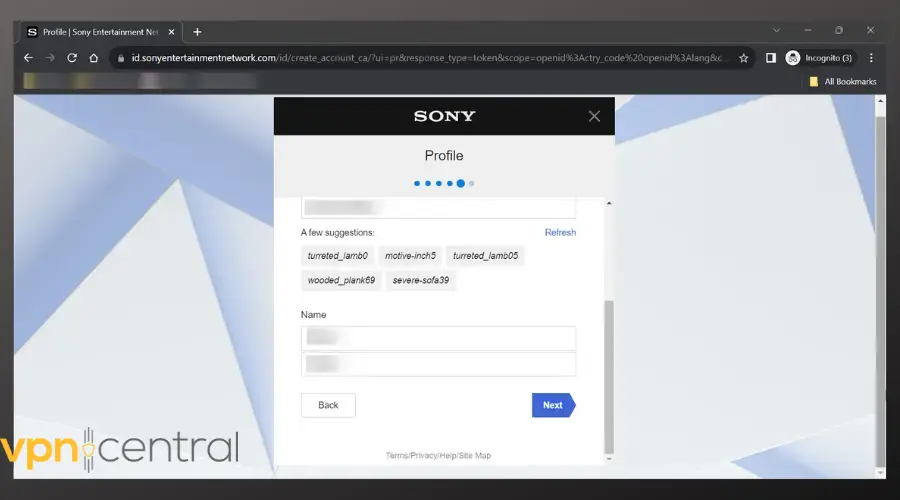Click the browser forward arrow
The height and width of the screenshot is (500, 900).
click(x=50, y=58)
